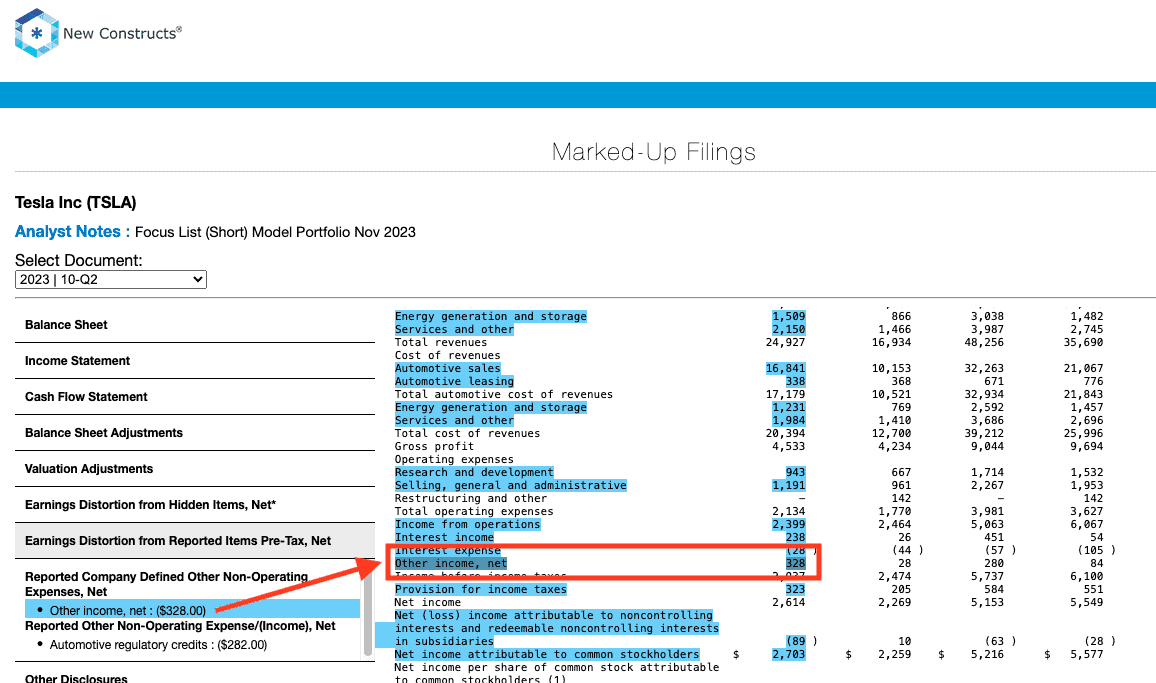Click highlighted 'Automotive leasing' cost line item
Viewport: 1156px width, 683px height.
coord(454,381)
